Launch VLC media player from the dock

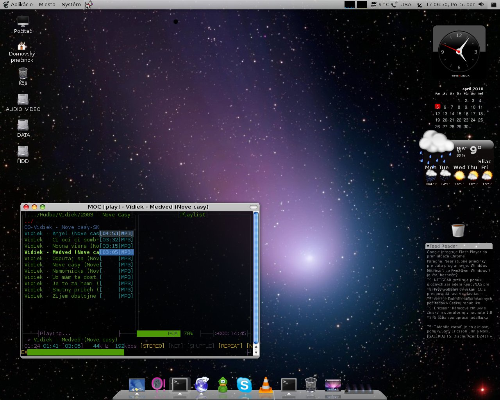(266, 385)
